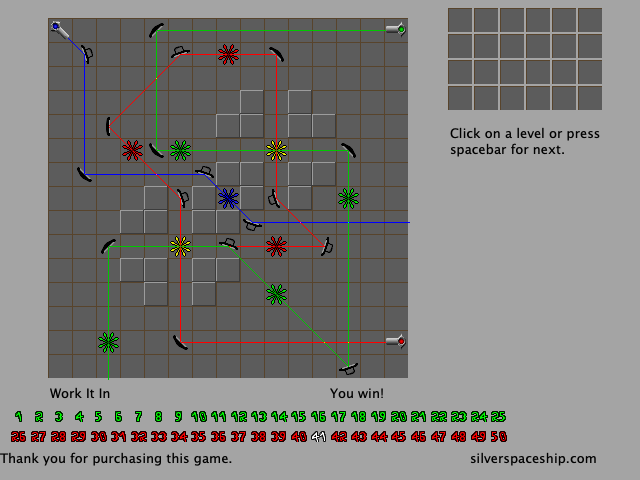Click the first slot of the inventory grid
This screenshot has height=480, width=640.
(460, 20)
